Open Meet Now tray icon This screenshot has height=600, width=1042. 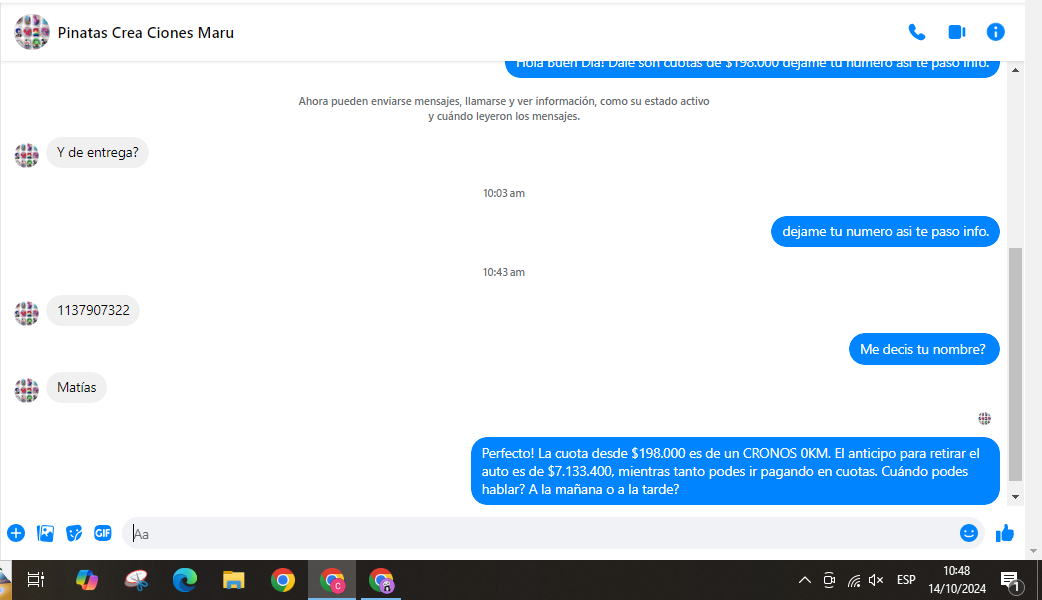[829, 580]
